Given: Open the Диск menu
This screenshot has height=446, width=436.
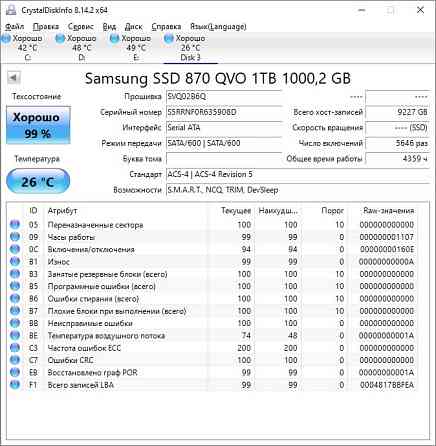Looking at the screenshot, I should [x=133, y=27].
